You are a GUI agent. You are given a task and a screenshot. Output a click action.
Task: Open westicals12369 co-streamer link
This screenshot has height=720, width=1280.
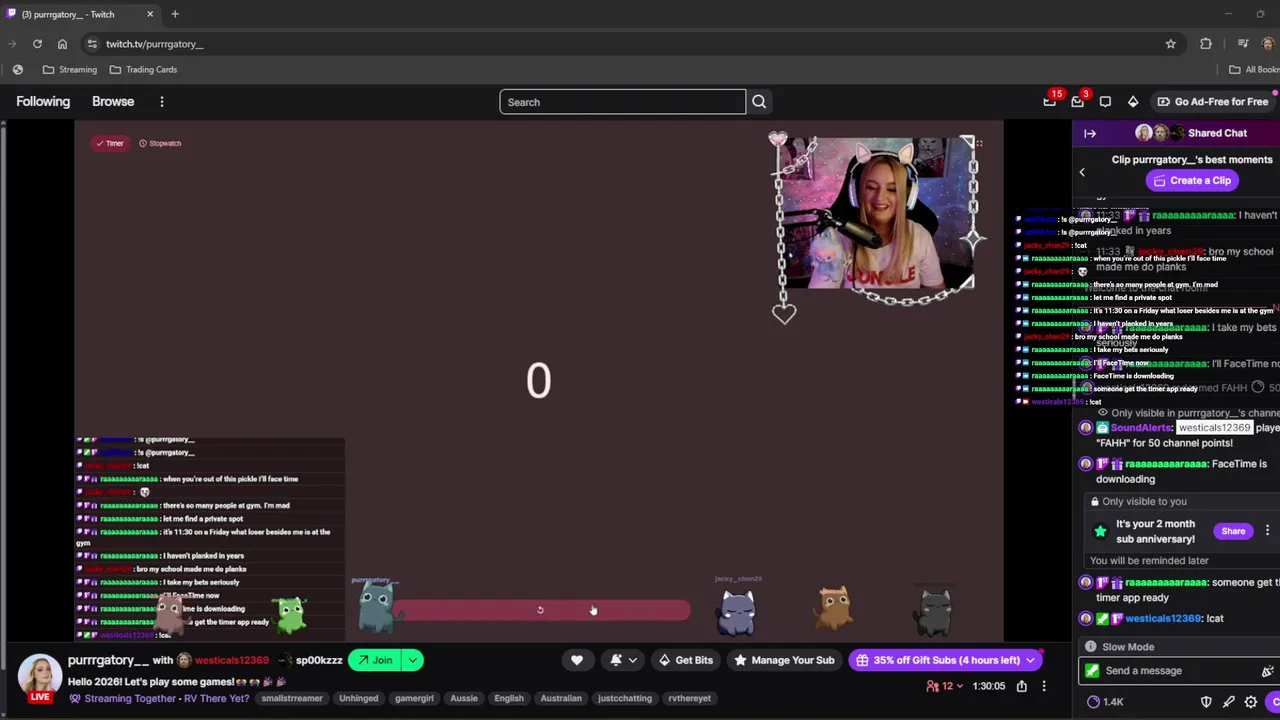point(231,660)
